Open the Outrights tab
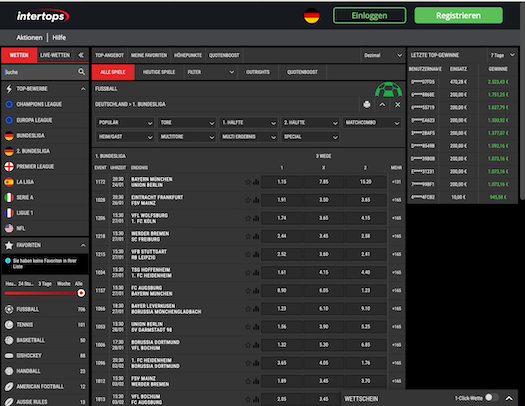Viewport: 525px width, 406px height. click(257, 72)
